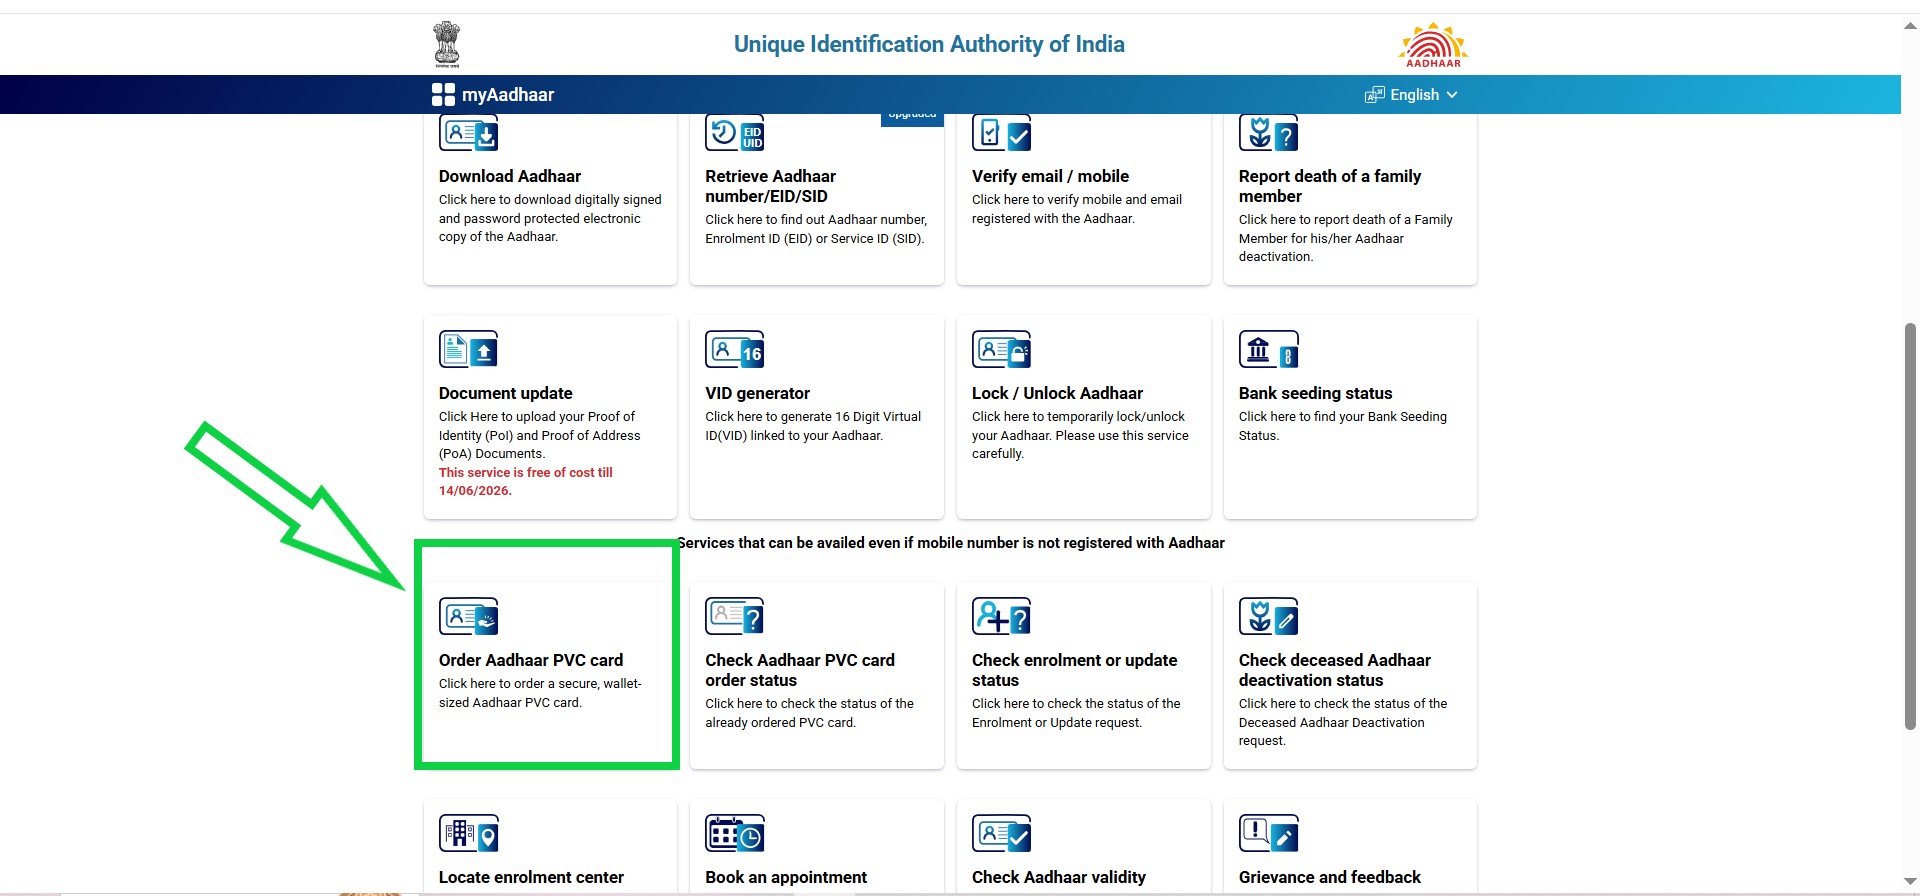Open Retrieve Aadhaar number/EID/SID title
The width and height of the screenshot is (1920, 896).
pos(770,186)
